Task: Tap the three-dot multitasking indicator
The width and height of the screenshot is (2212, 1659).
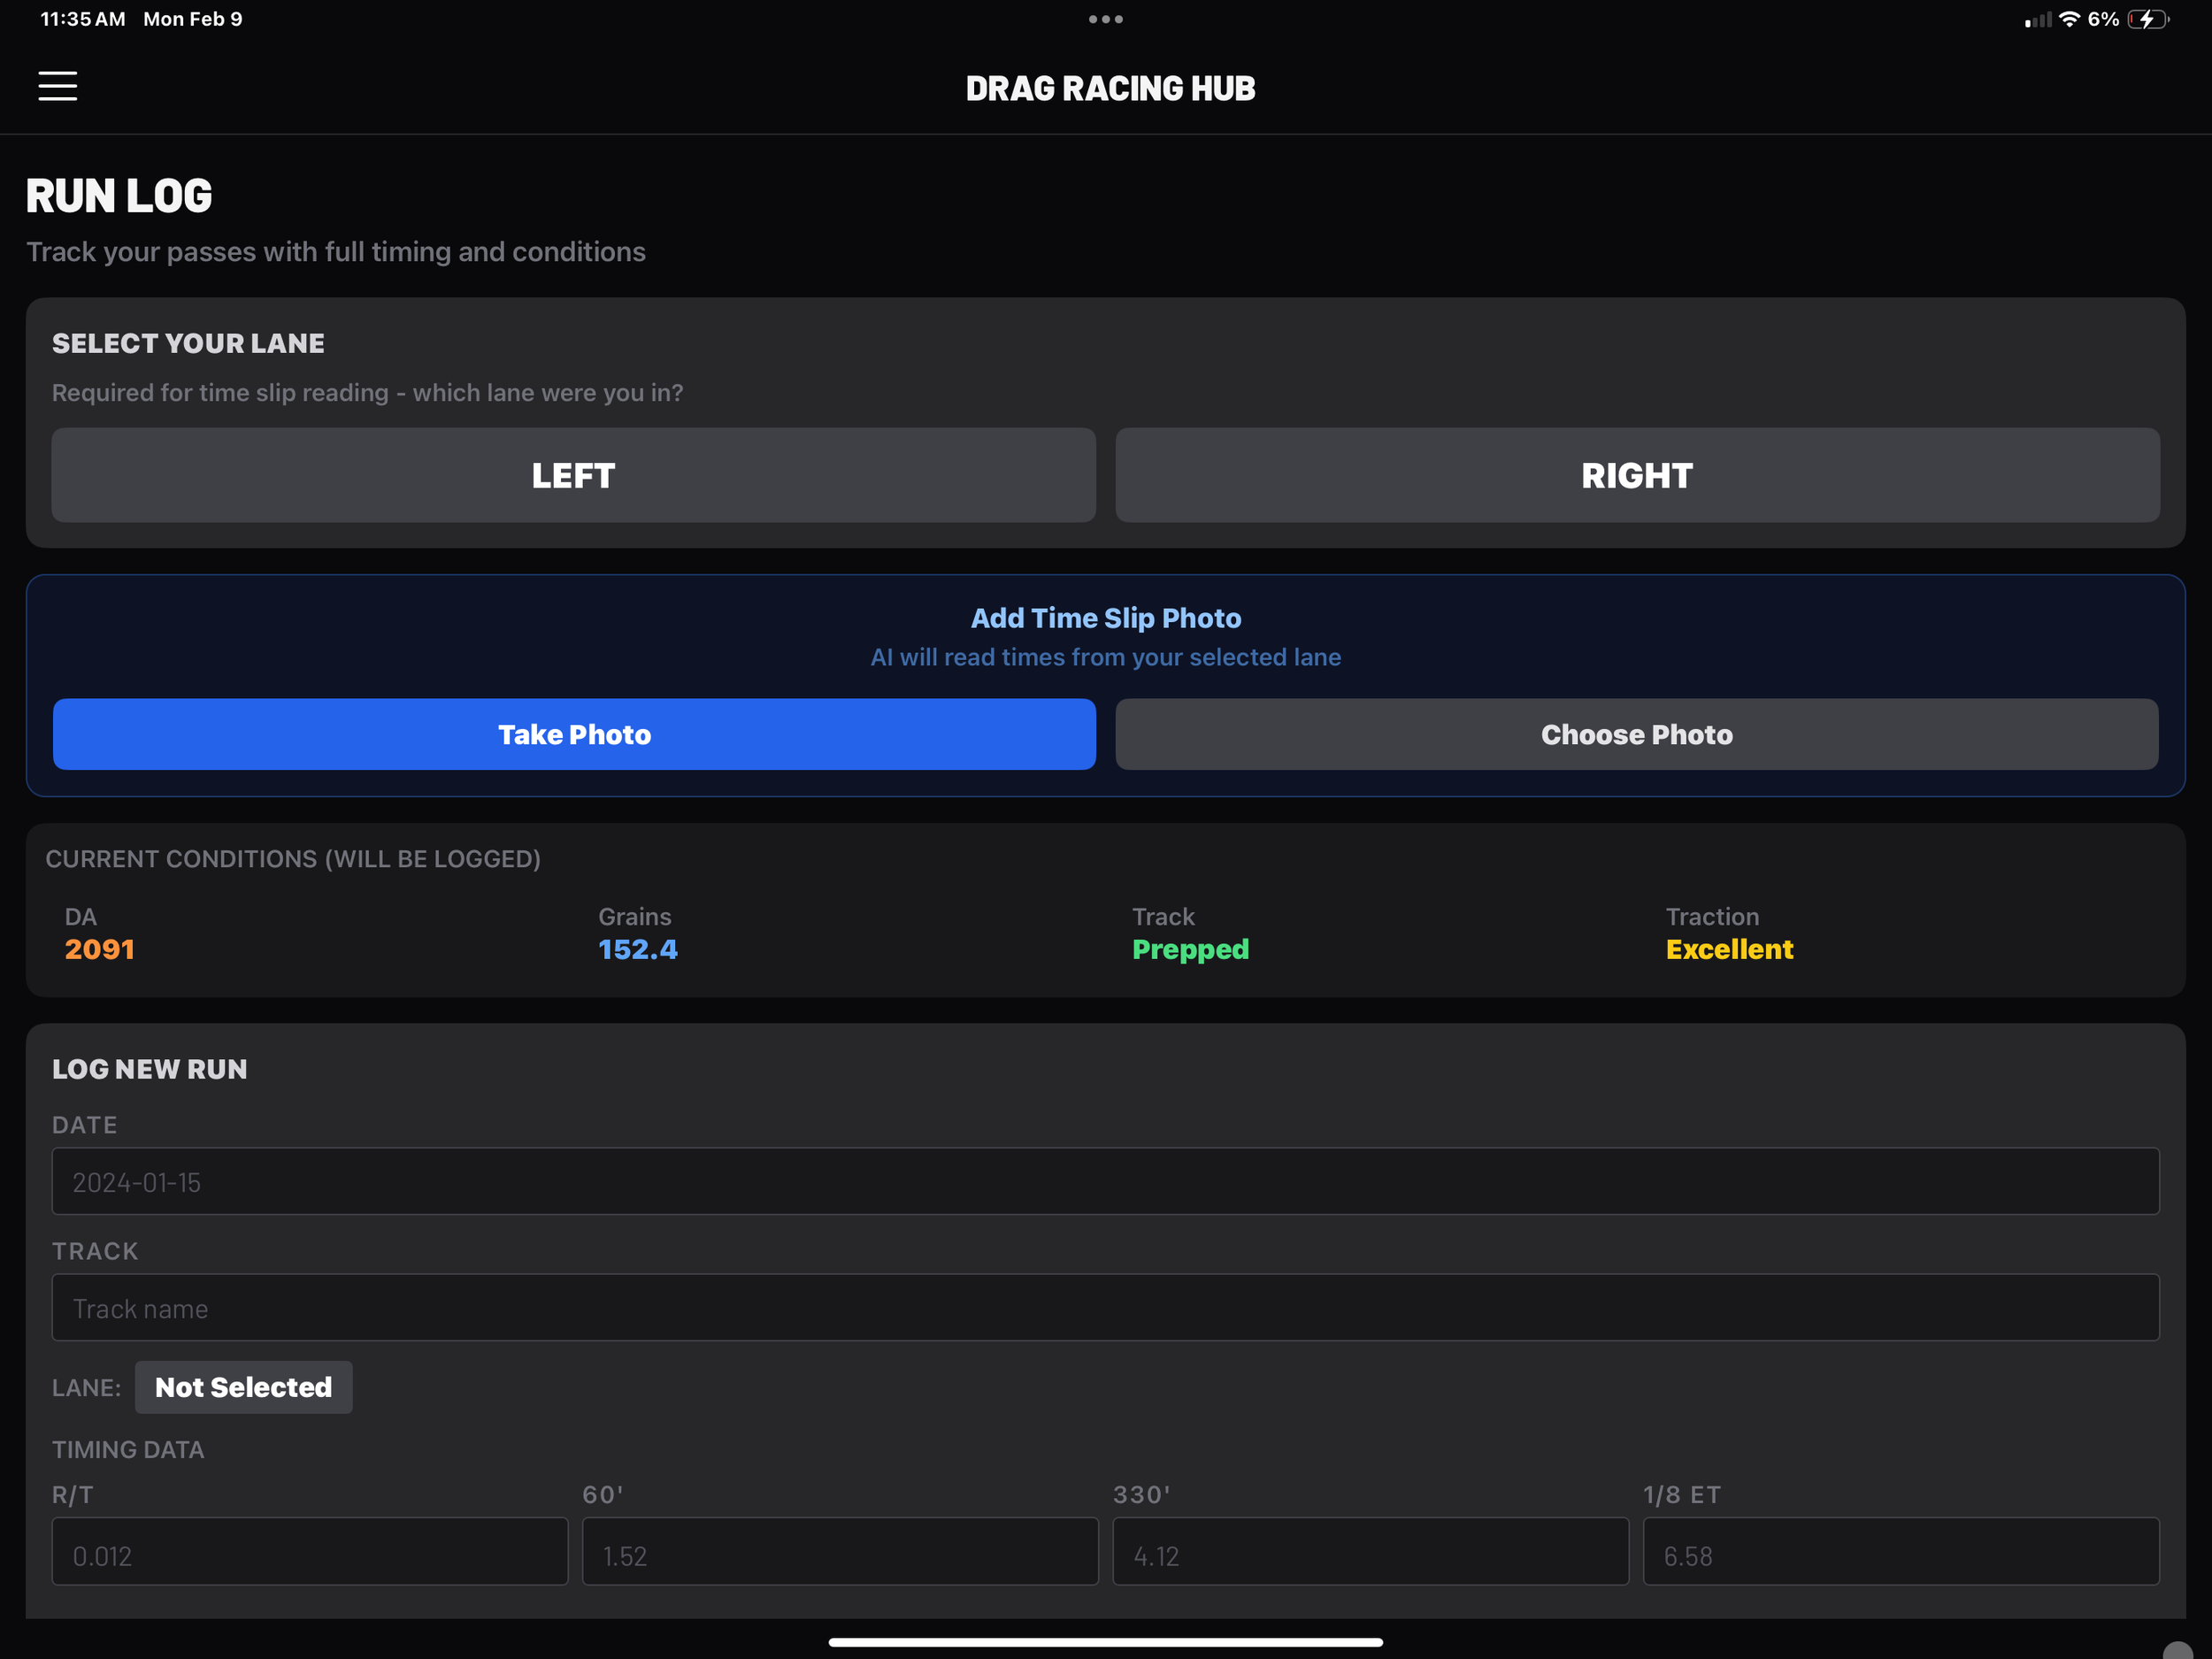Action: click(x=1105, y=19)
